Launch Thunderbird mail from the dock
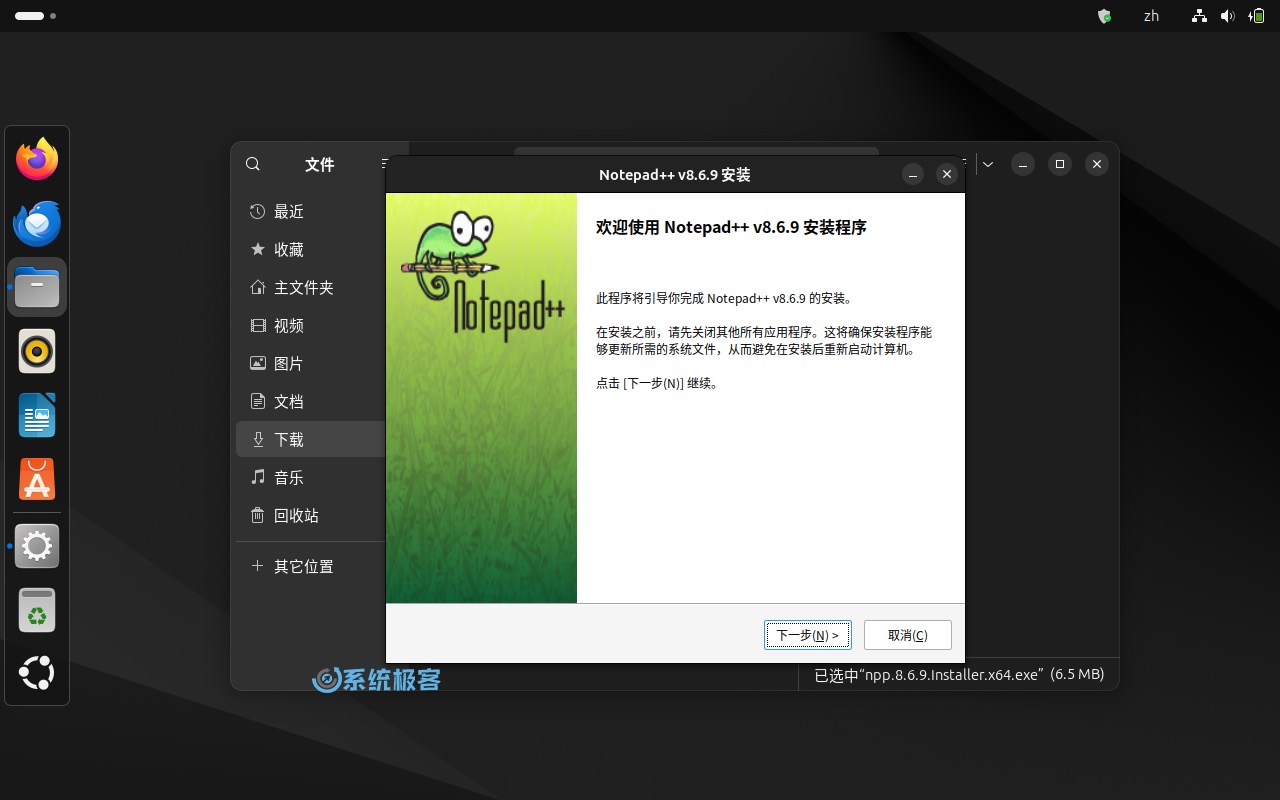Screen dimensions: 1280x800 coord(37,223)
